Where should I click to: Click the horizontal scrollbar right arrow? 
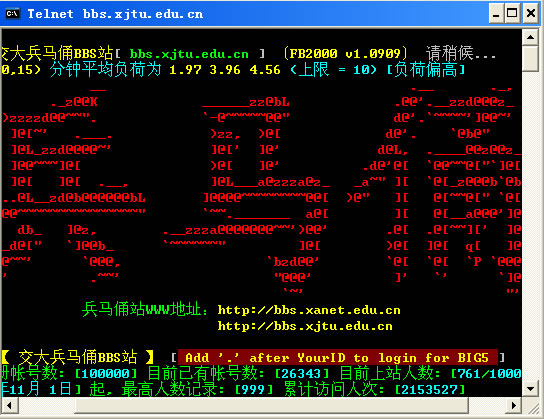[514, 405]
